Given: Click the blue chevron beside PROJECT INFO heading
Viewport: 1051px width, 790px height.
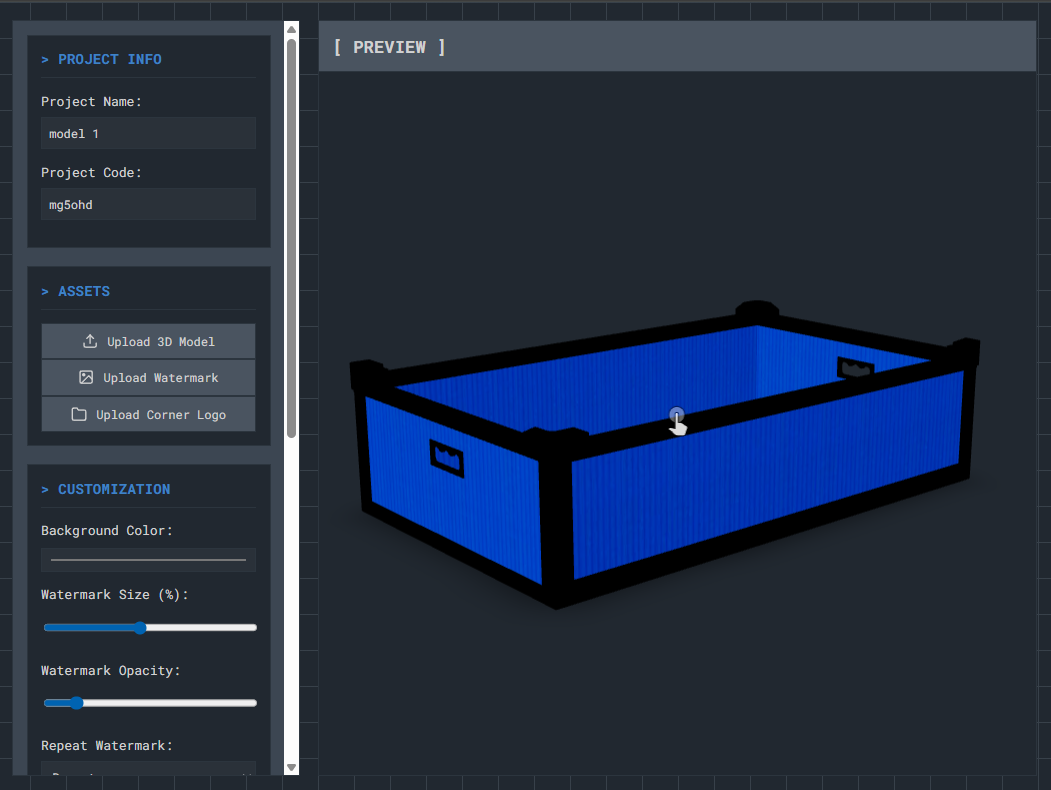Looking at the screenshot, I should coord(45,59).
